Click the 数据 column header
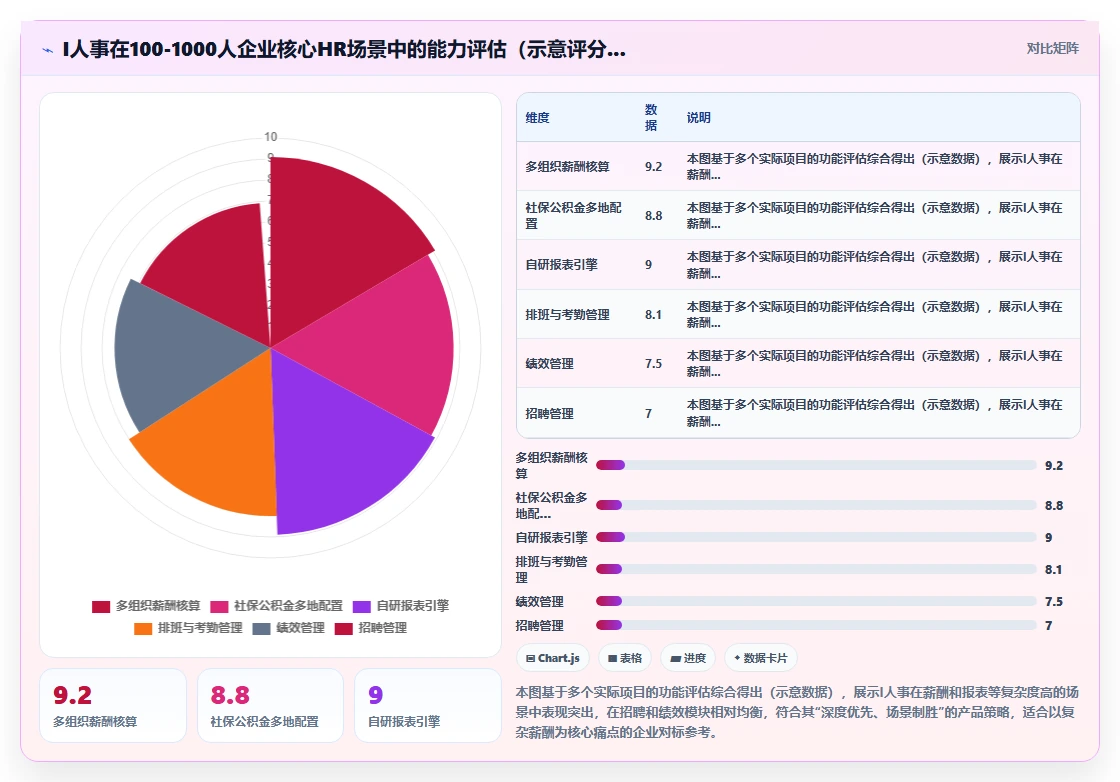This screenshot has height=782, width=1120. (x=651, y=118)
